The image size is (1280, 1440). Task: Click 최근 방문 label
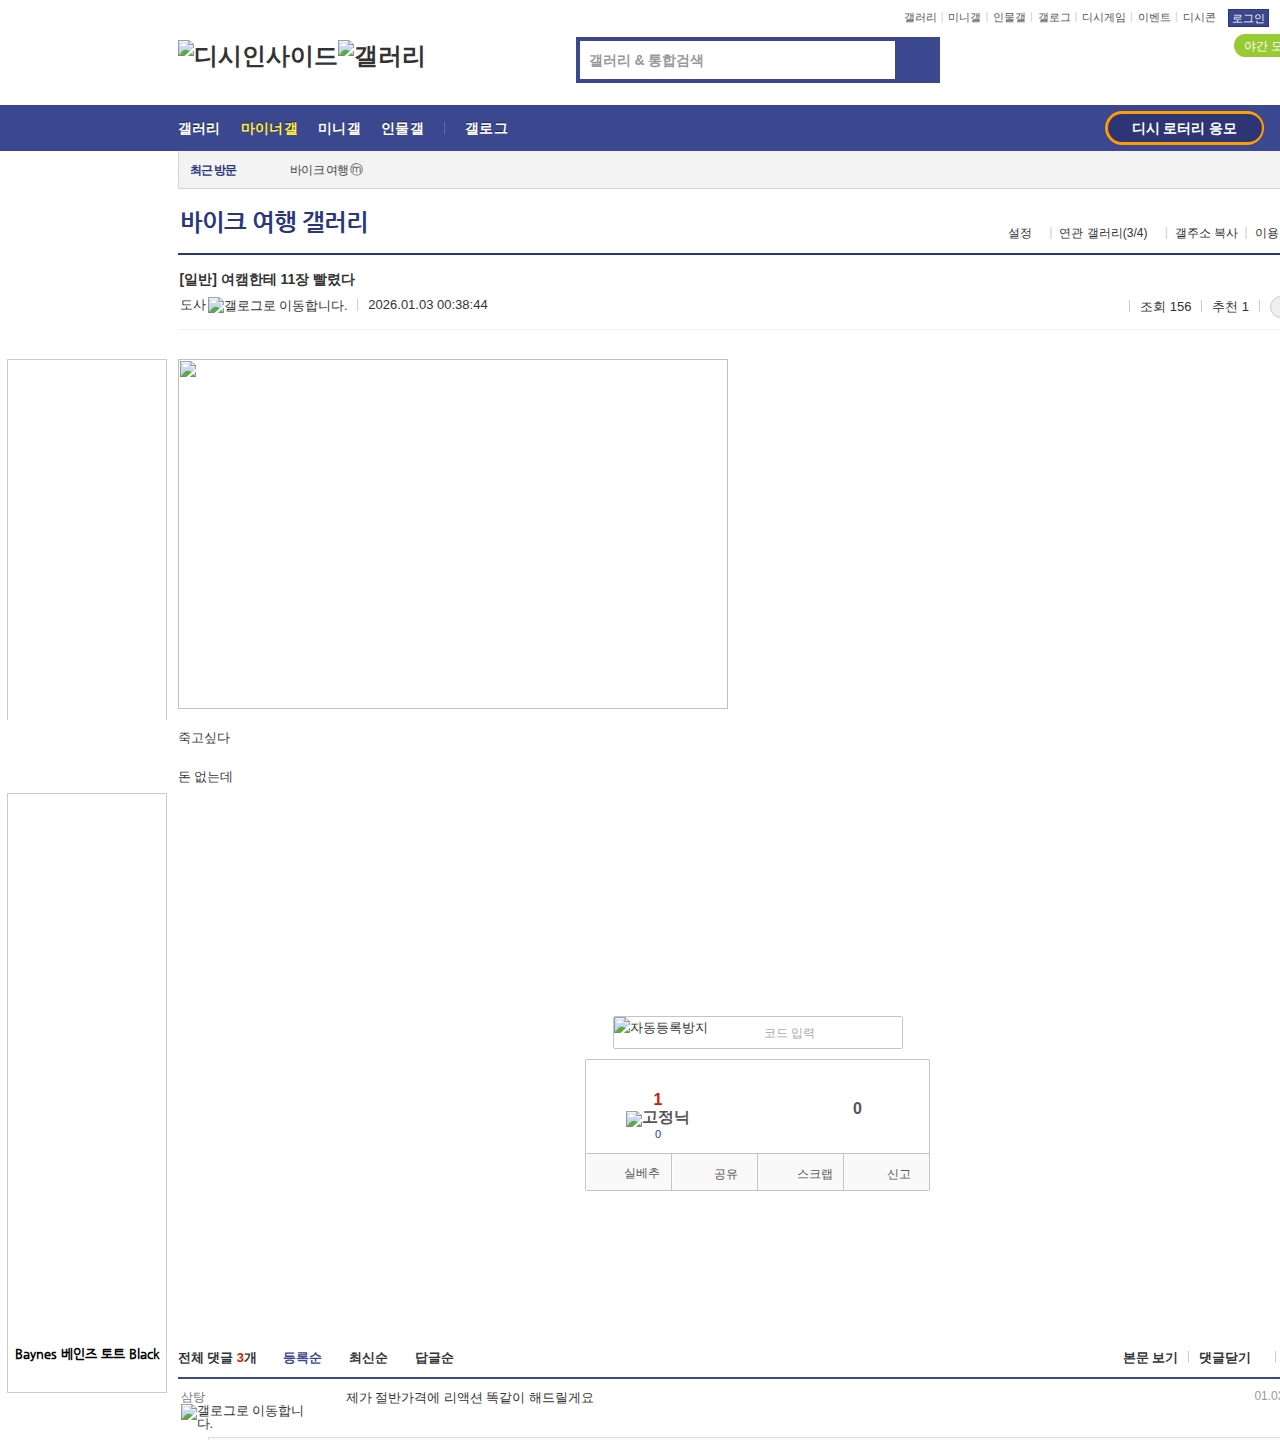pos(213,170)
